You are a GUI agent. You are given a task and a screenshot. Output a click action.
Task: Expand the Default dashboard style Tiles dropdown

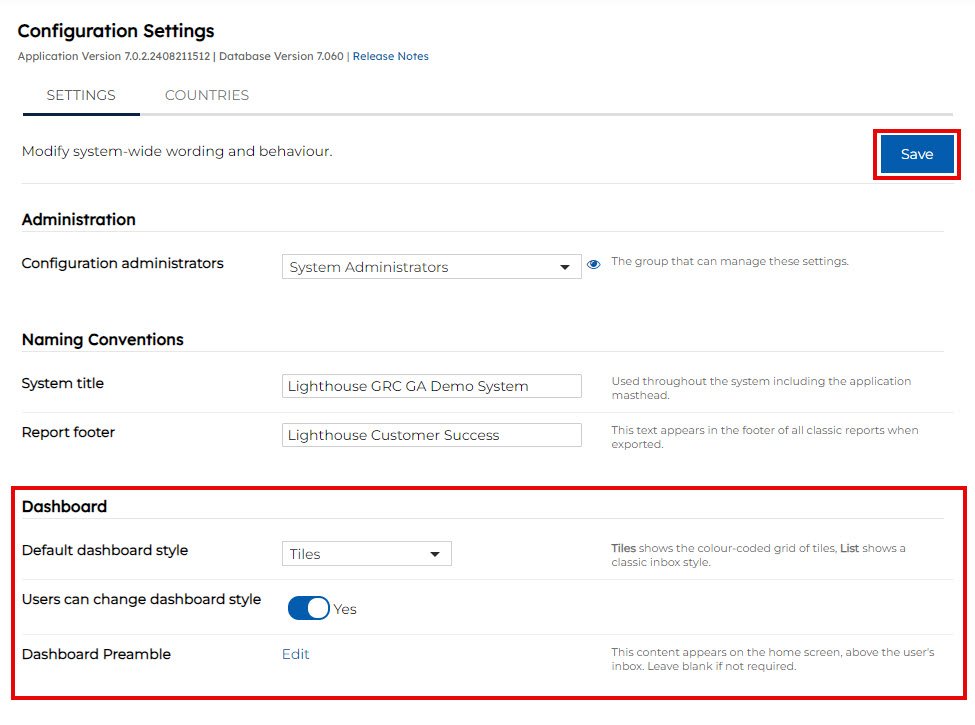[366, 554]
